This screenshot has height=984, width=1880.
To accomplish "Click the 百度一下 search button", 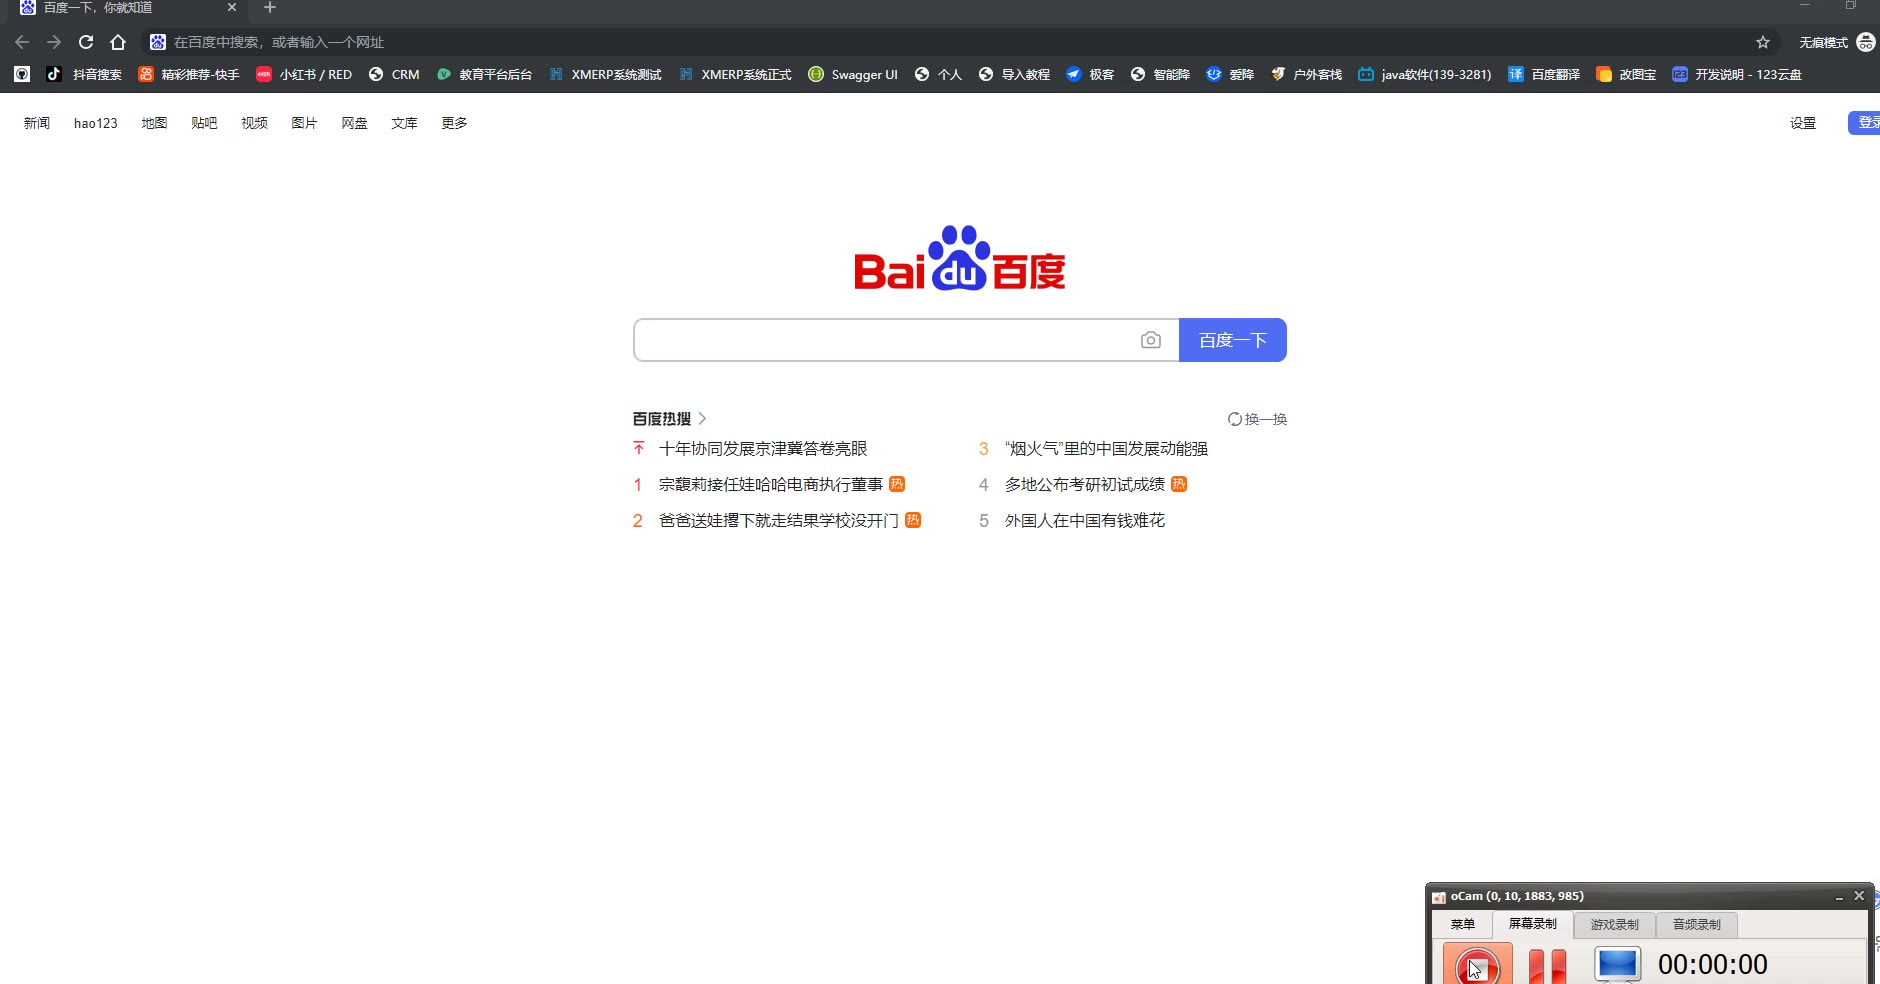I will point(1233,340).
